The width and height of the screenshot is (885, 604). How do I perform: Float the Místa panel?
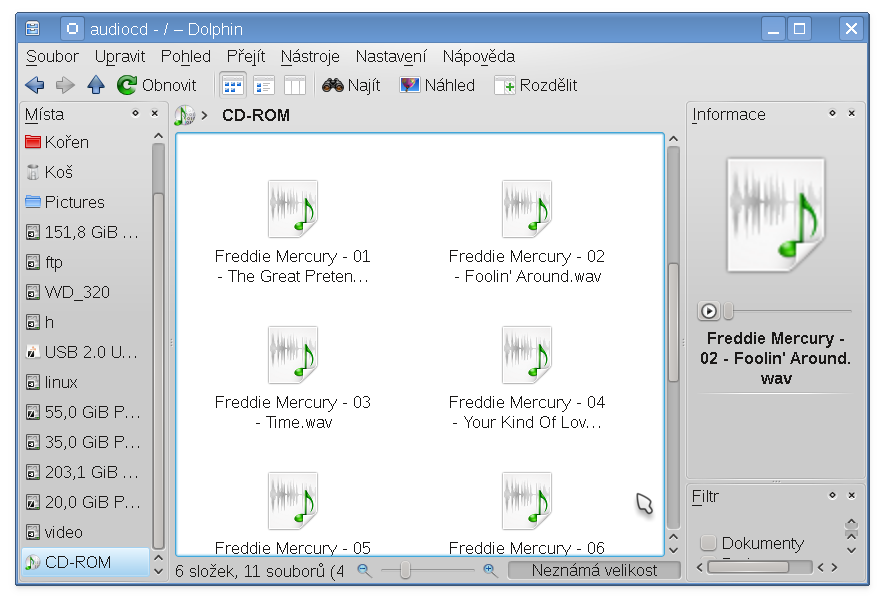coord(135,113)
